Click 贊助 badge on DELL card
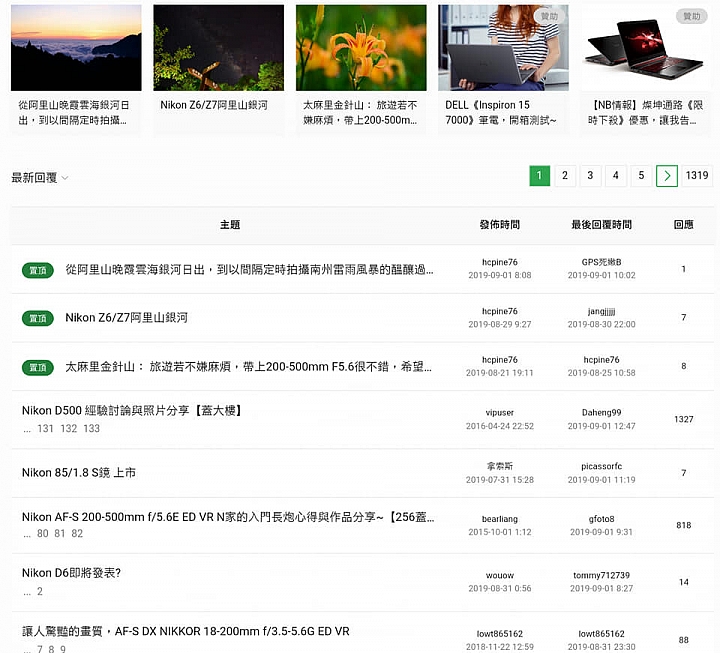720x653 pixels. [549, 17]
